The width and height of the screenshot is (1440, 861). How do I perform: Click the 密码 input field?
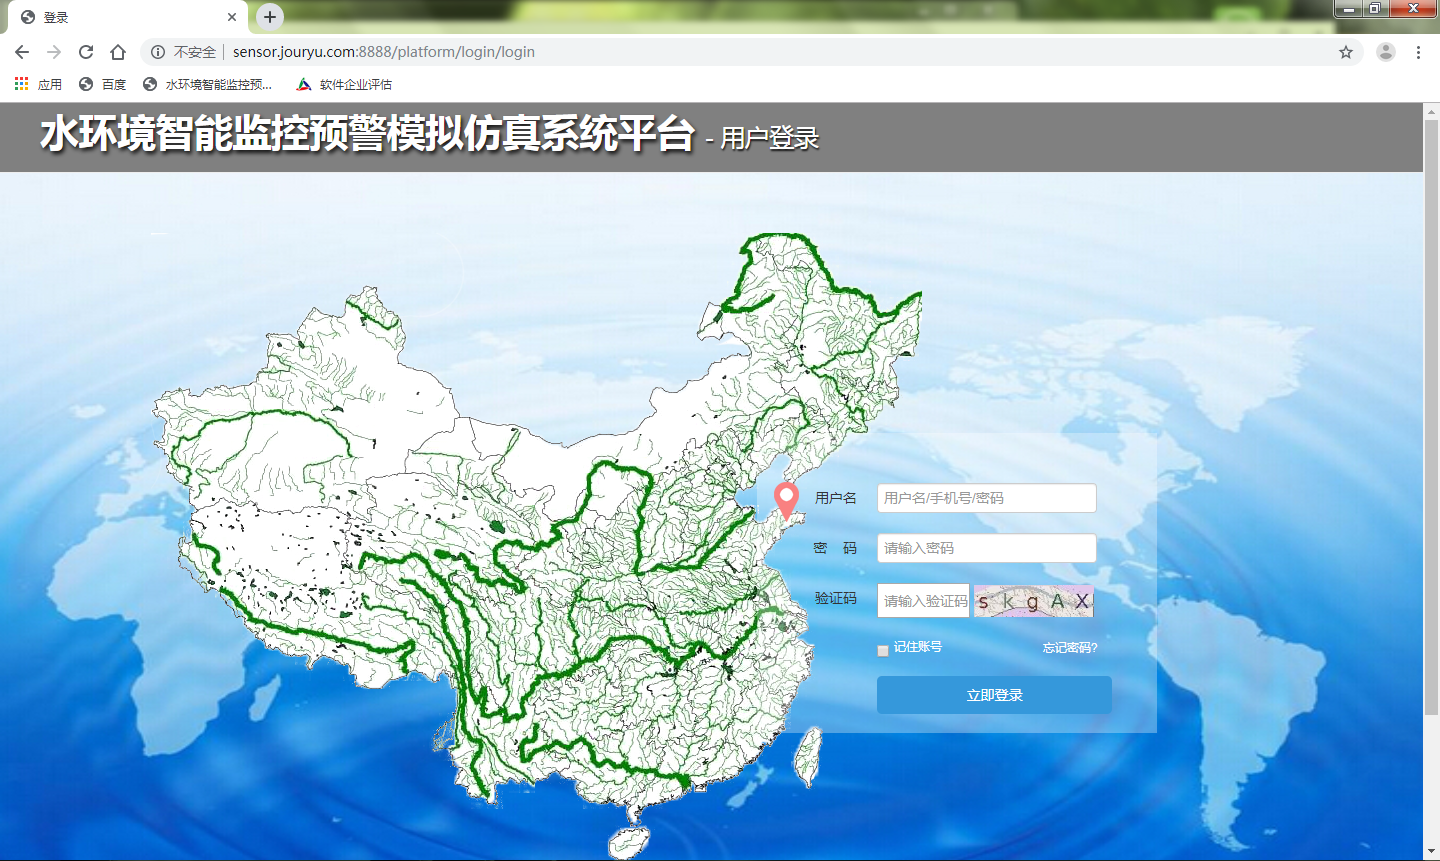987,548
